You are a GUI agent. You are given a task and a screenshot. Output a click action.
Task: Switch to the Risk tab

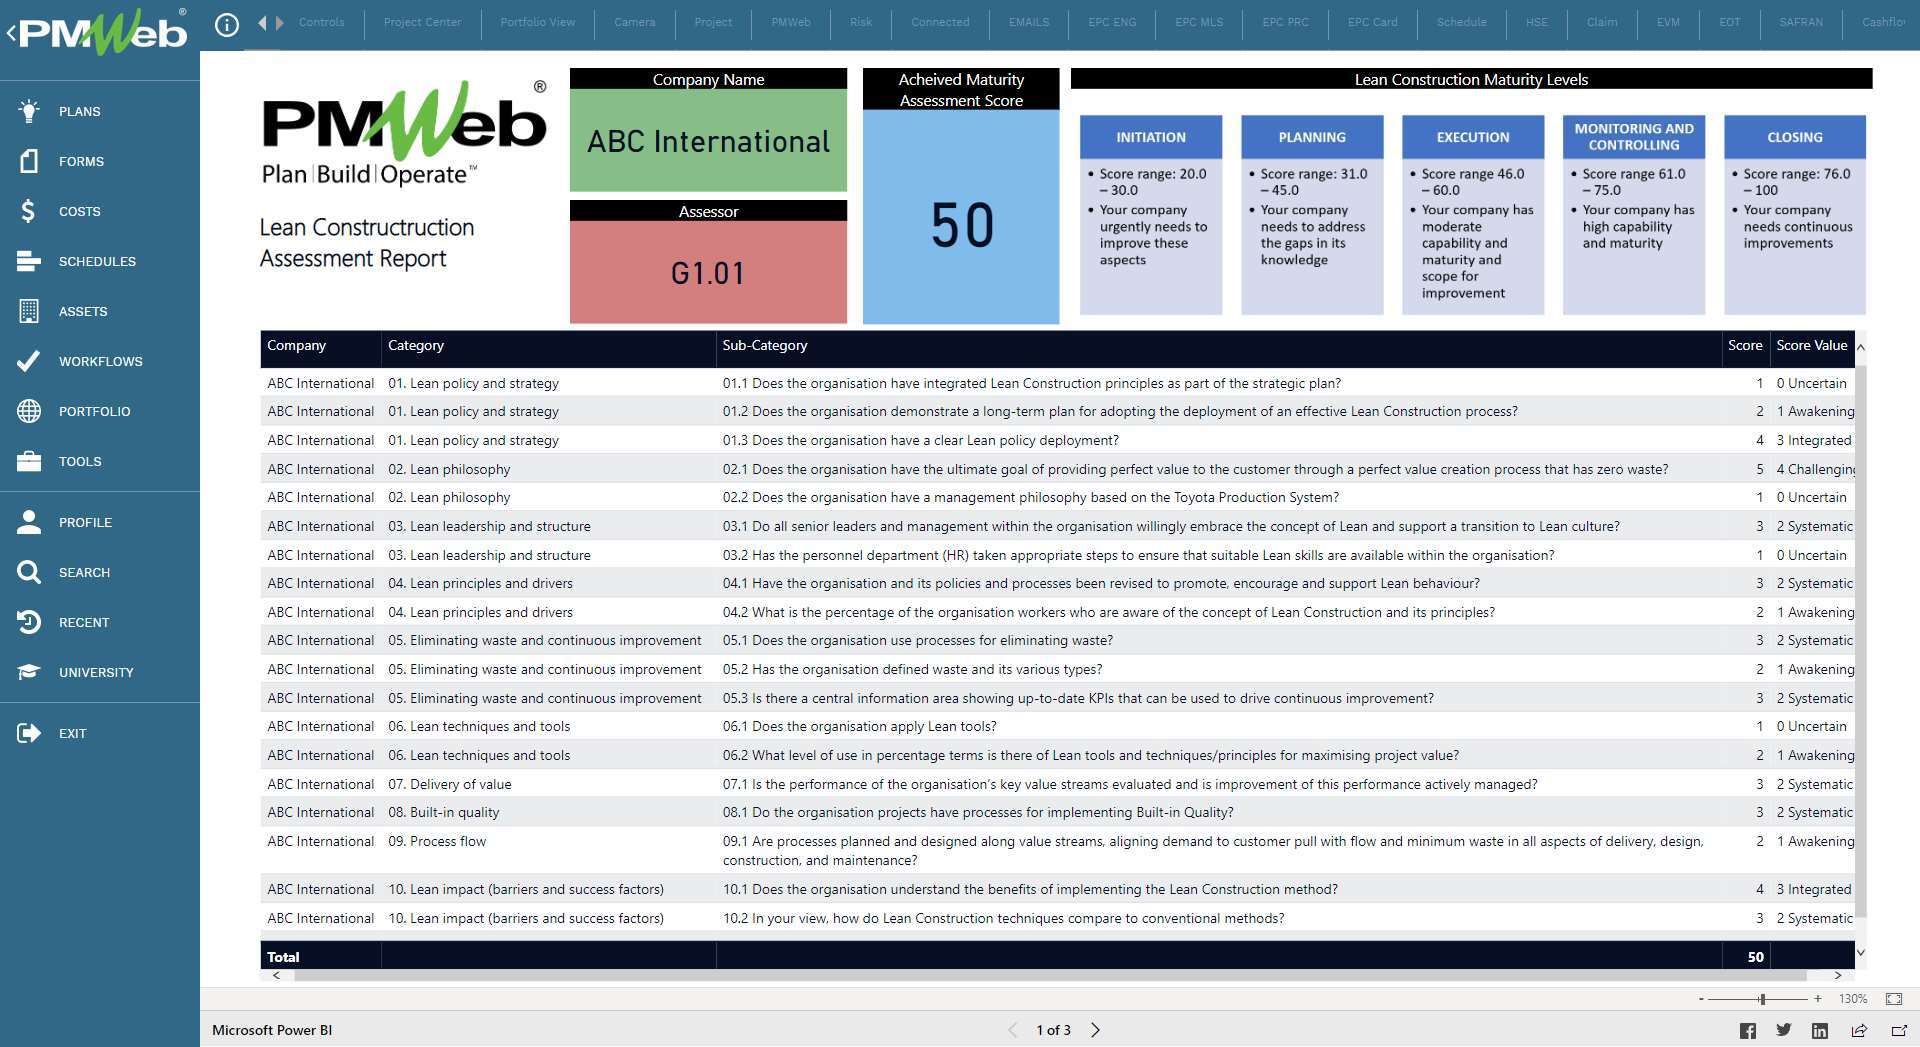[x=861, y=22]
